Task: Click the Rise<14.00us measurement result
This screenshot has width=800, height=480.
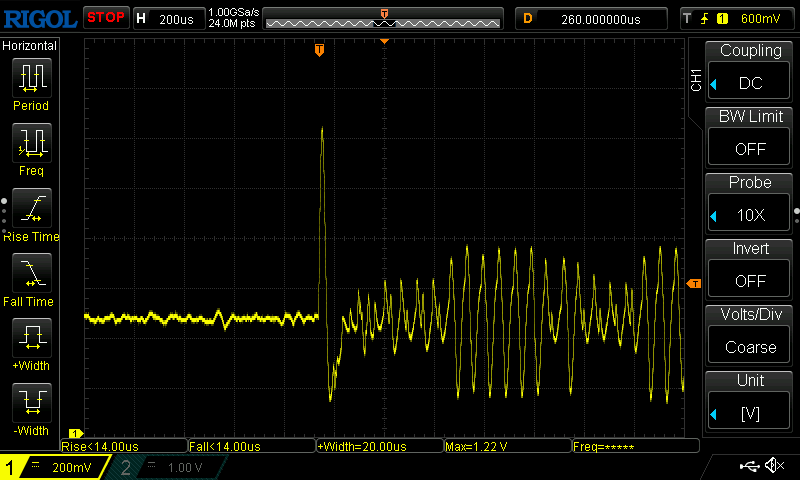Action: click(x=124, y=446)
